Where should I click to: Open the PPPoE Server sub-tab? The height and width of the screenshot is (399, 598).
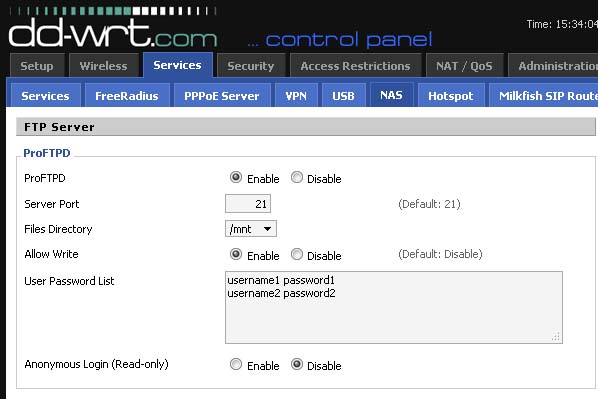click(x=222, y=95)
